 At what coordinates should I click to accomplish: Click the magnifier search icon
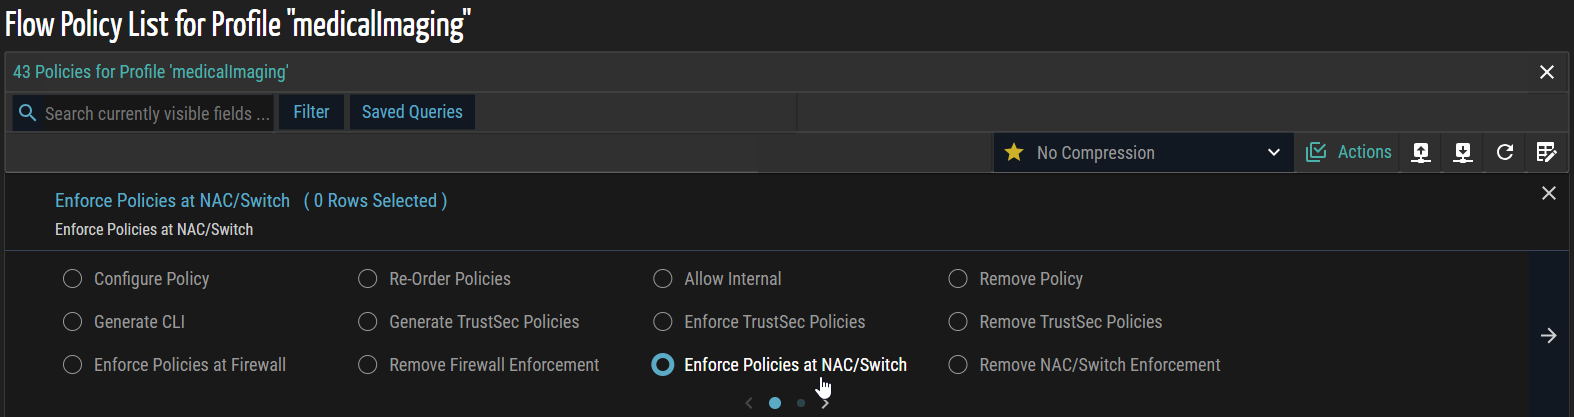click(x=28, y=113)
